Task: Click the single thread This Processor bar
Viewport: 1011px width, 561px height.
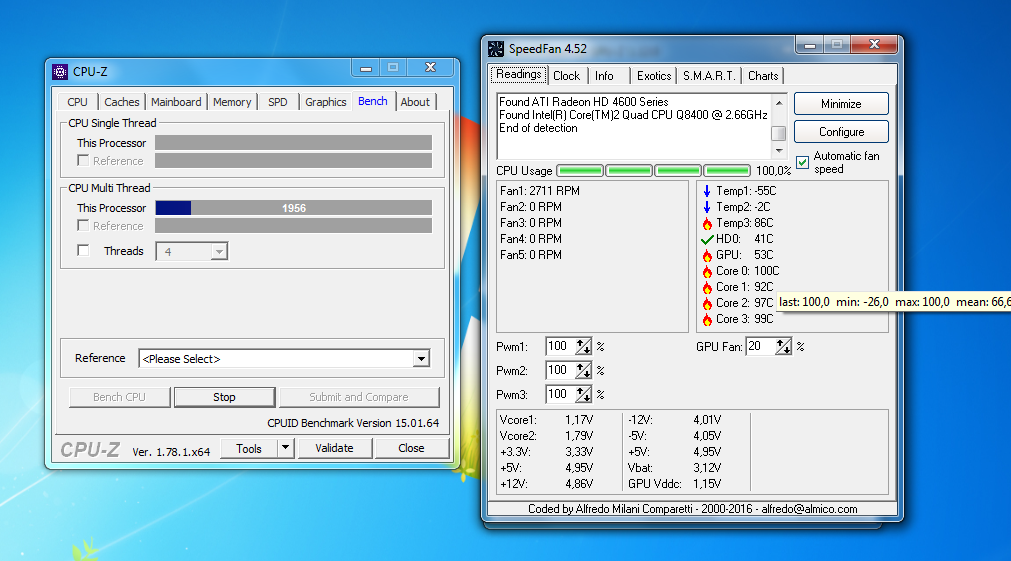Action: (x=293, y=143)
